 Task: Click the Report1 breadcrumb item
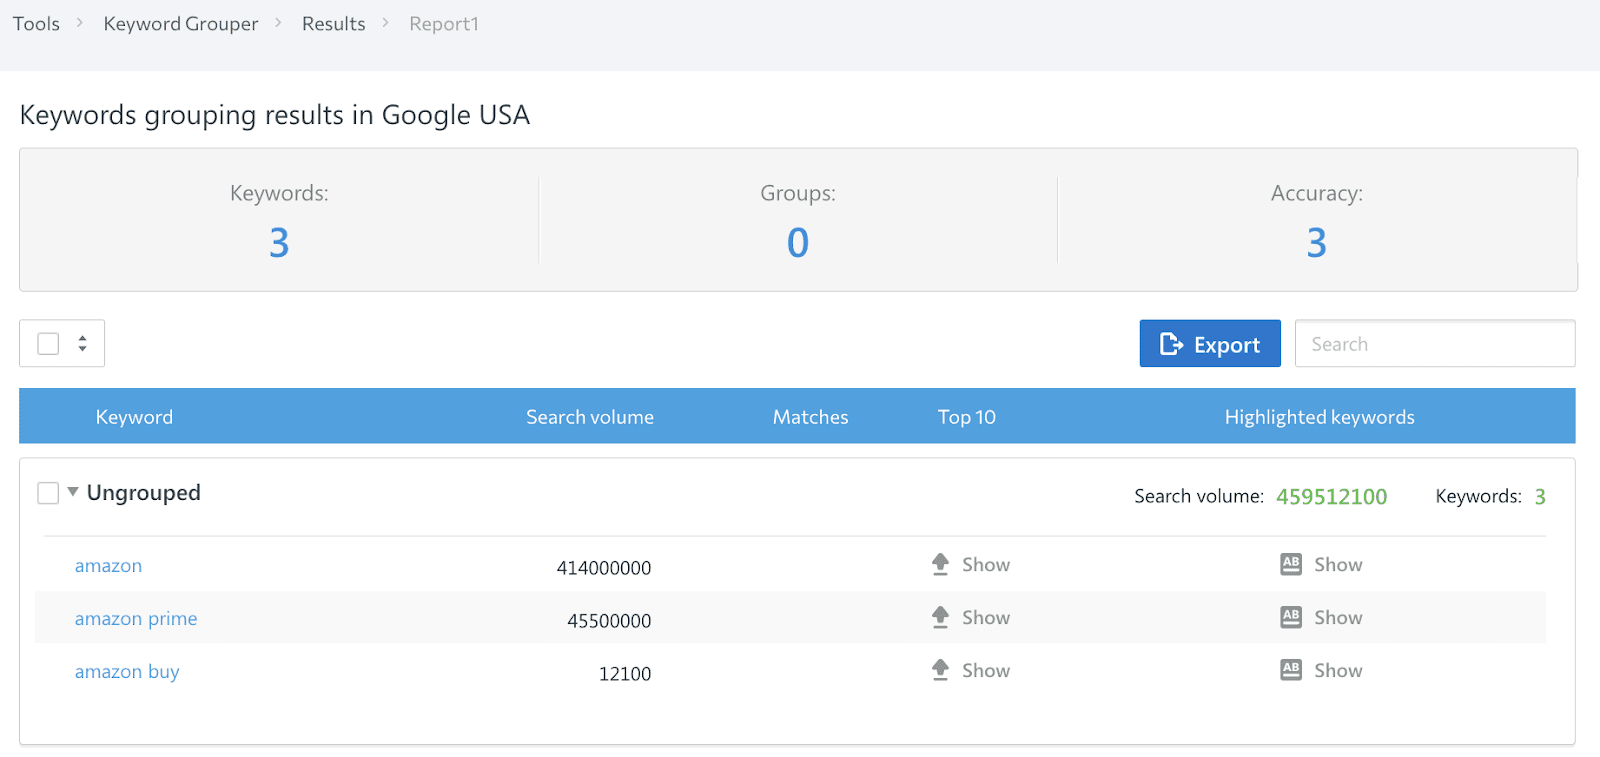point(444,24)
